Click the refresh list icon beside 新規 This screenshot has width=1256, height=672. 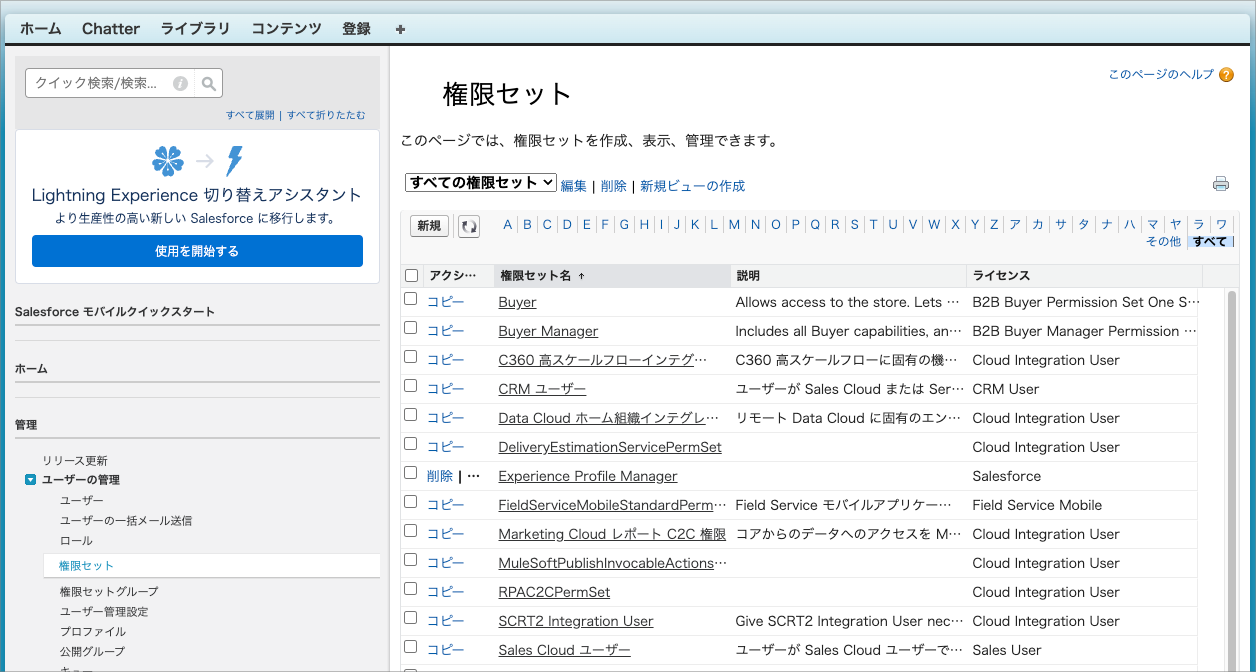click(469, 226)
